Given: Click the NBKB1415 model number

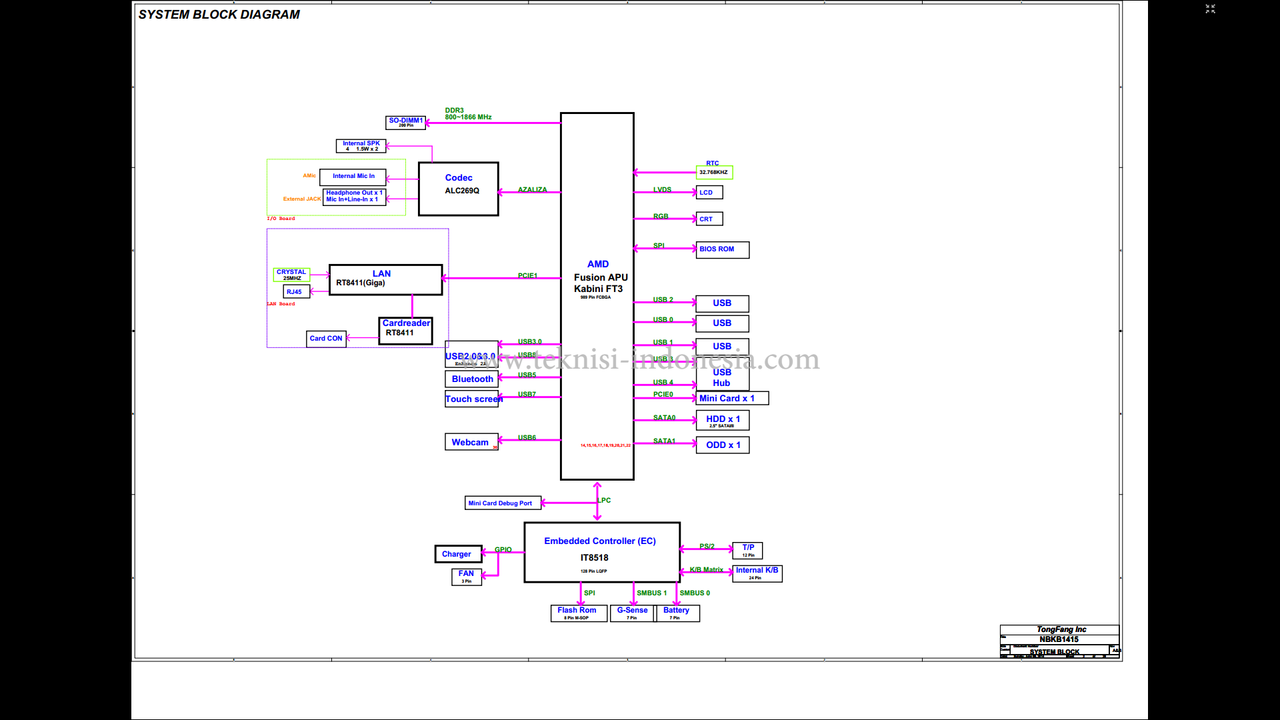Looking at the screenshot, I should tap(1061, 638).
